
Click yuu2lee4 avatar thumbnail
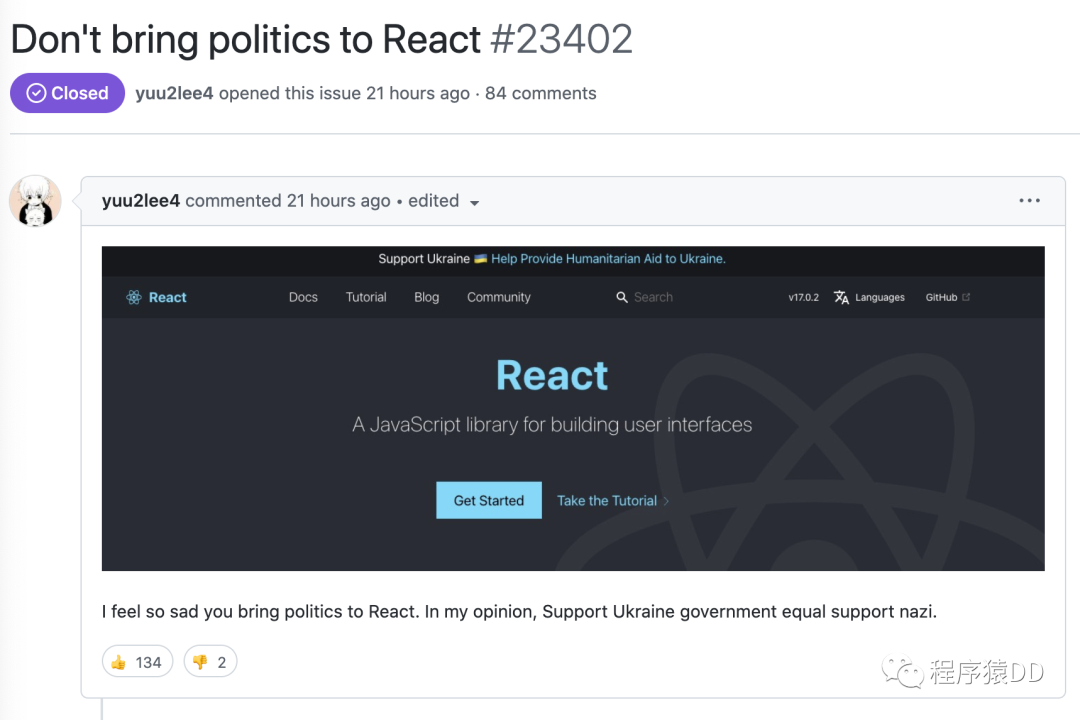35,200
